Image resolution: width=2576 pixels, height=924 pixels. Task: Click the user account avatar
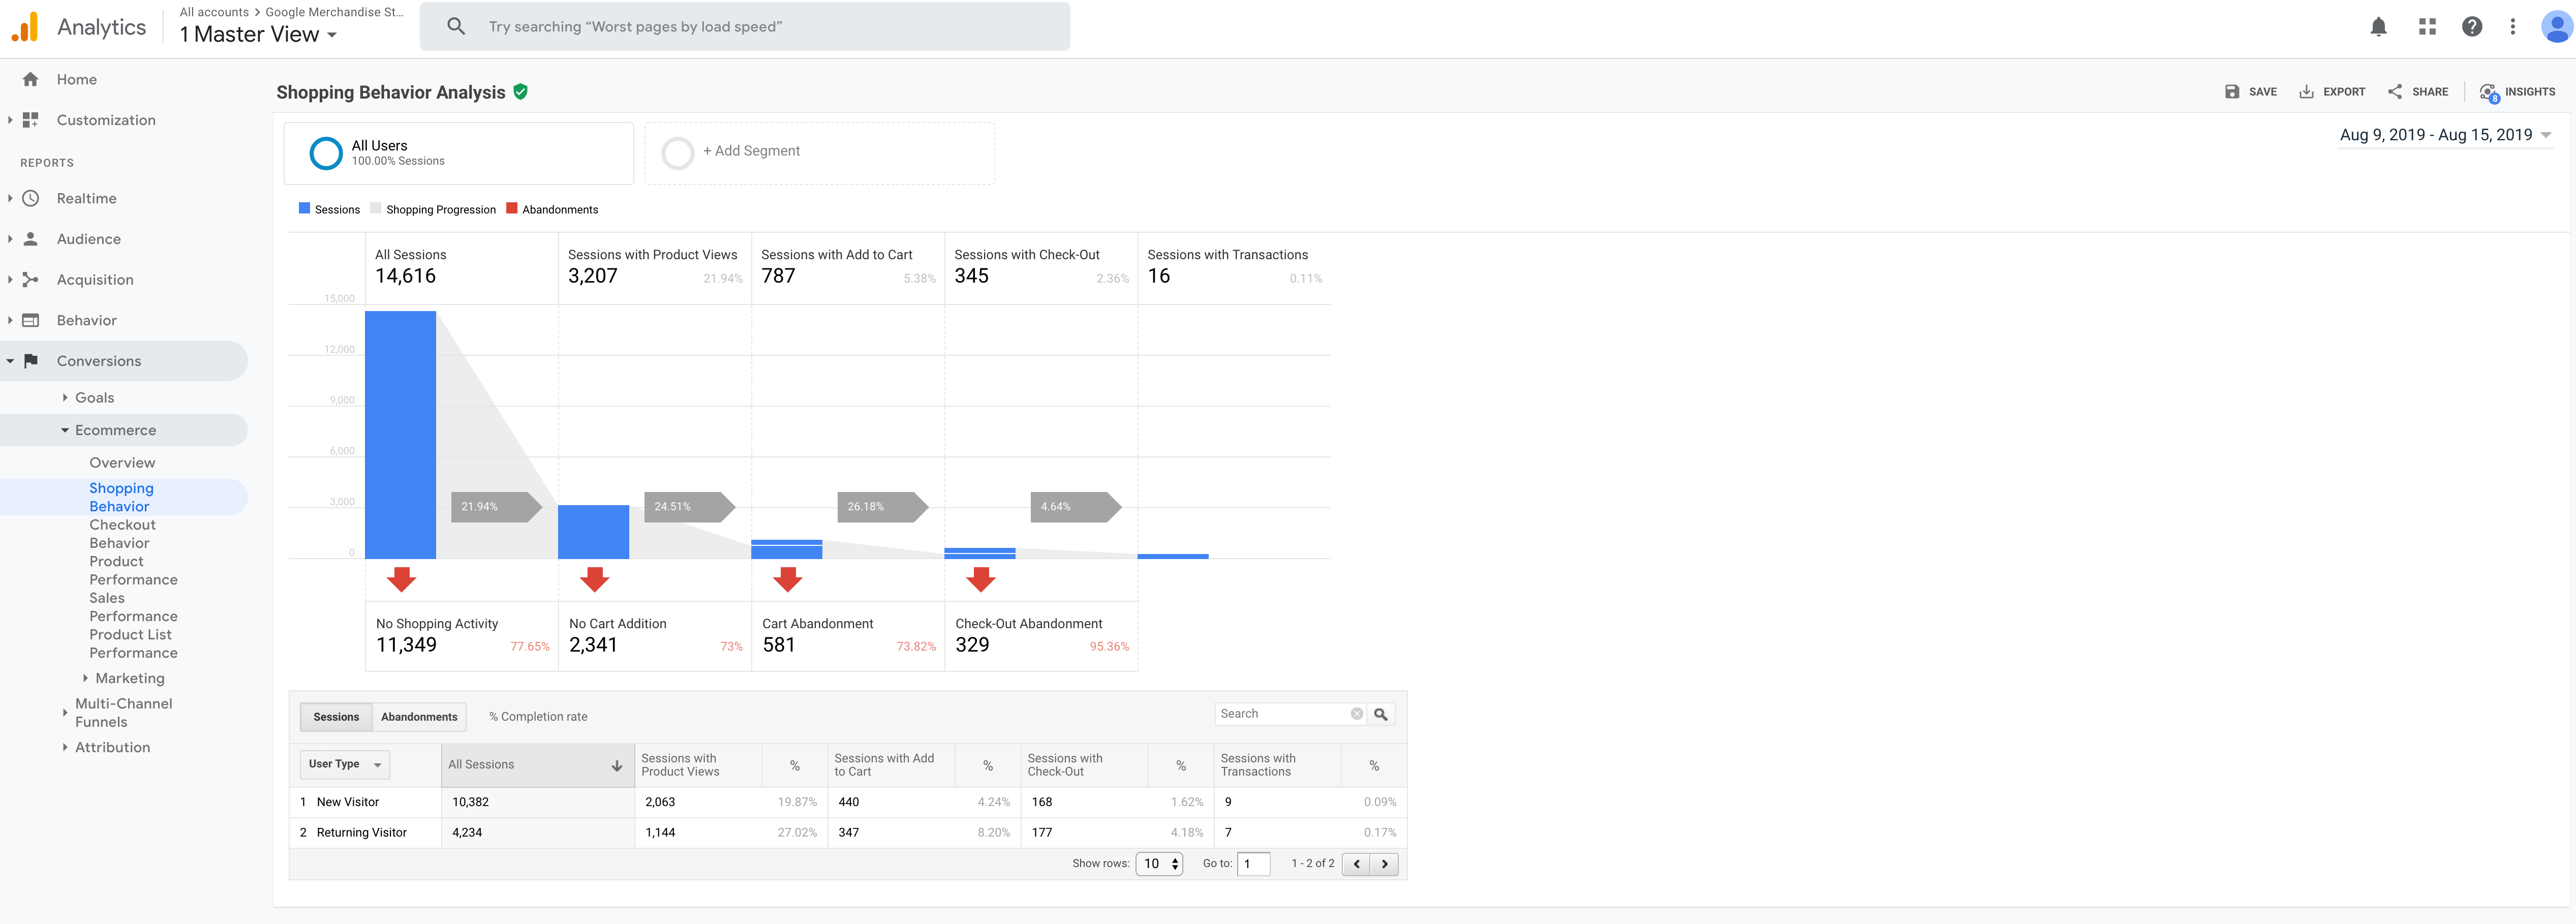[2556, 26]
